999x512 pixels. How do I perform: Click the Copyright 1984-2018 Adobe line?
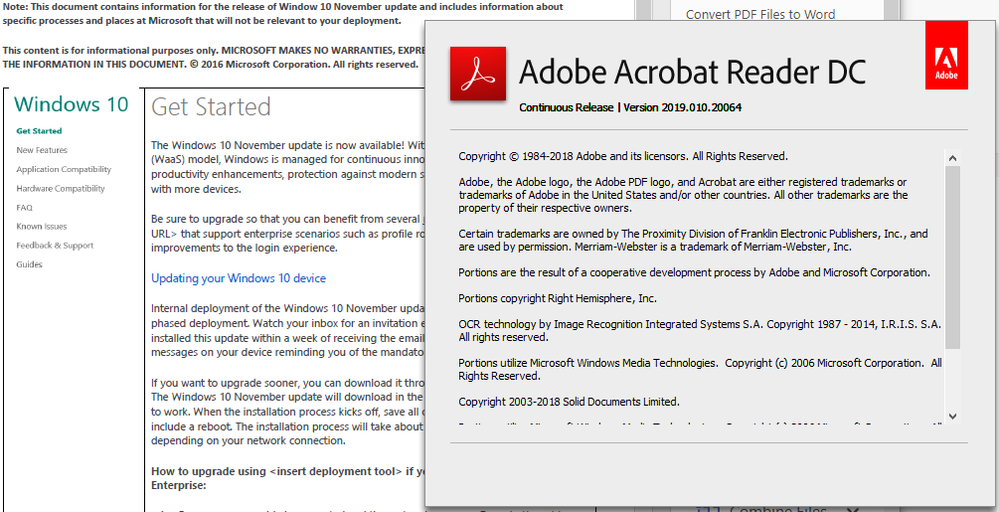click(x=623, y=156)
